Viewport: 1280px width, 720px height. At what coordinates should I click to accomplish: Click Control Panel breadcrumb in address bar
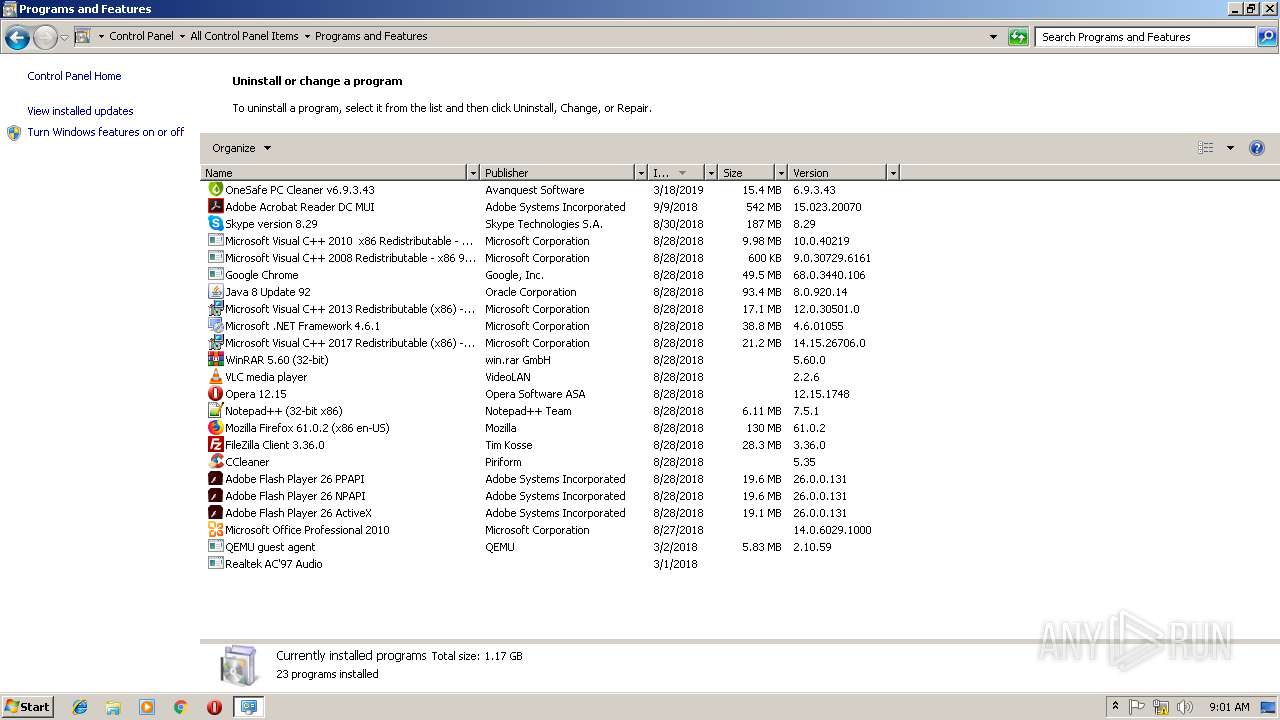point(141,36)
